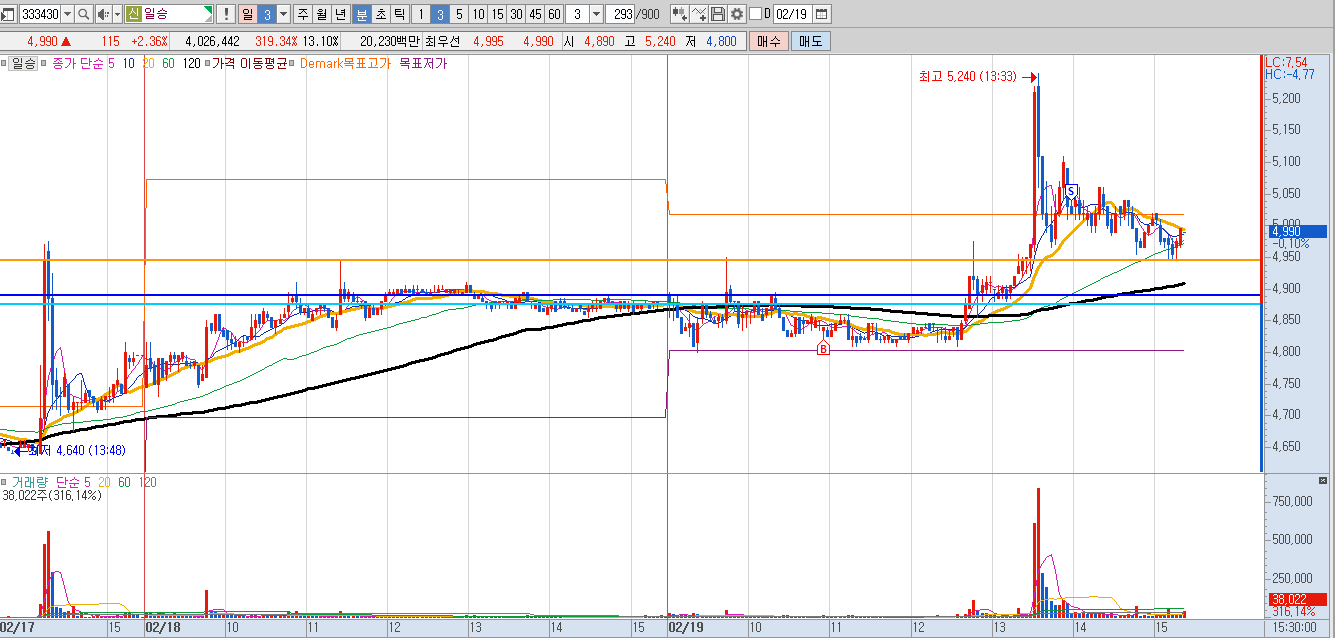Select the 10-minute interval button
The height and width of the screenshot is (638, 1335).
[x=478, y=14]
